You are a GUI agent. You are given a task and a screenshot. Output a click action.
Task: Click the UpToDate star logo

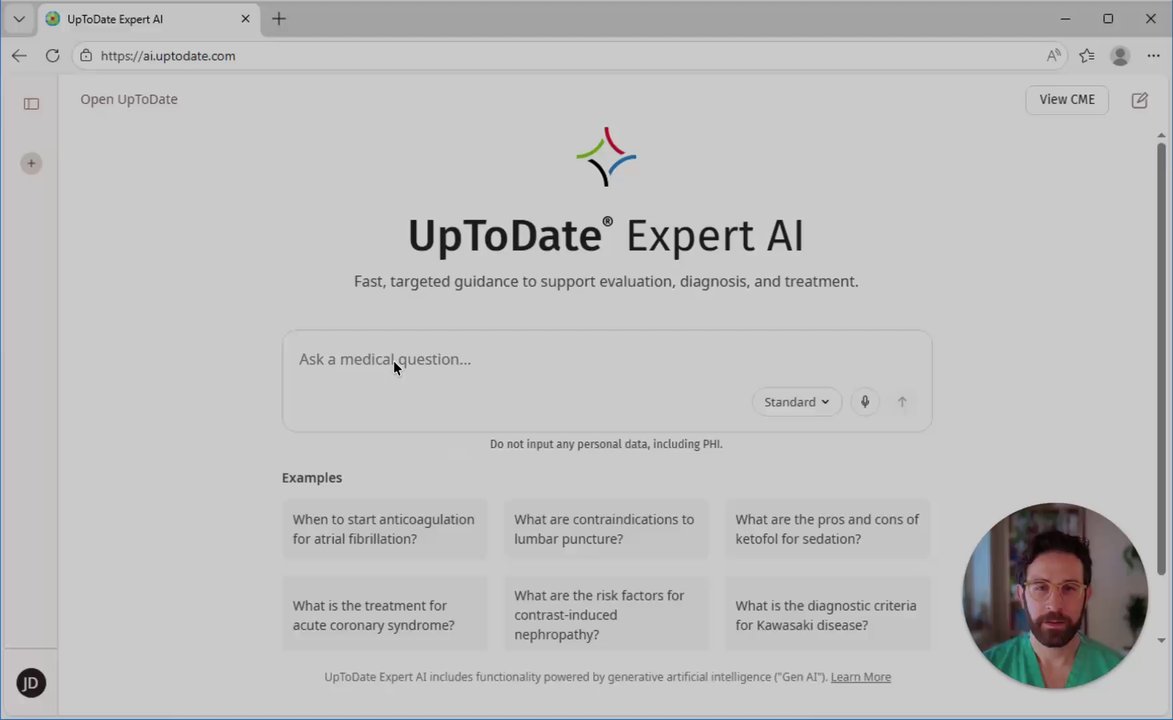pos(606,156)
